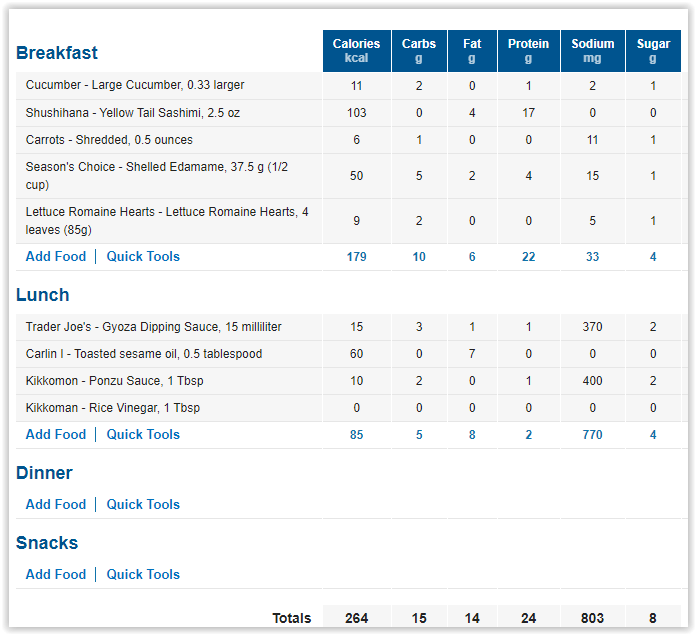The width and height of the screenshot is (696, 635).
Task: Click the Sodium mg column header
Action: (x=593, y=51)
